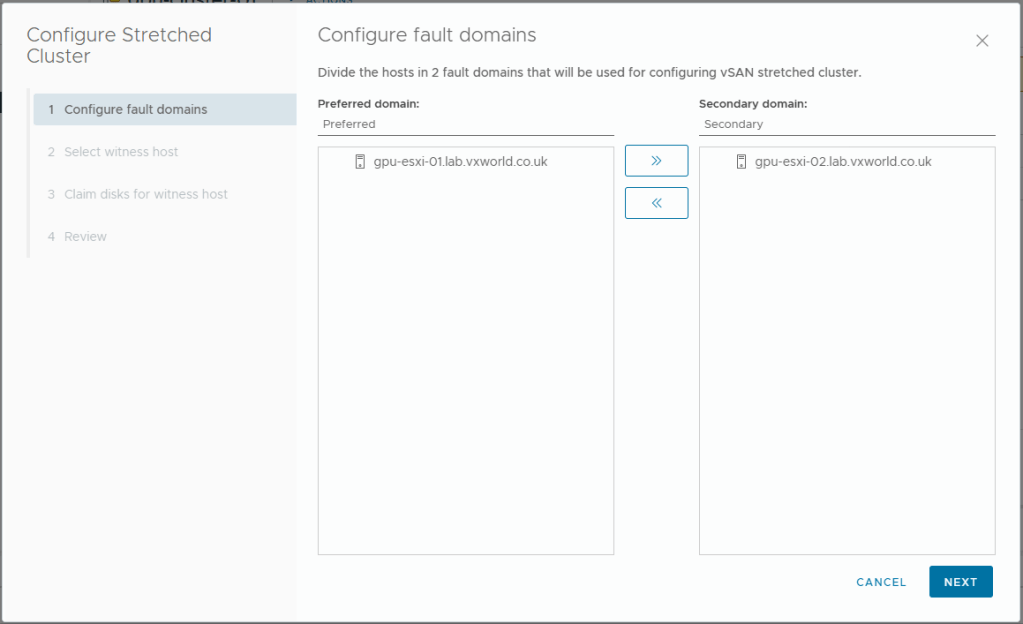Move host to Secondary domain with right arrows
1023x624 pixels.
tap(656, 161)
